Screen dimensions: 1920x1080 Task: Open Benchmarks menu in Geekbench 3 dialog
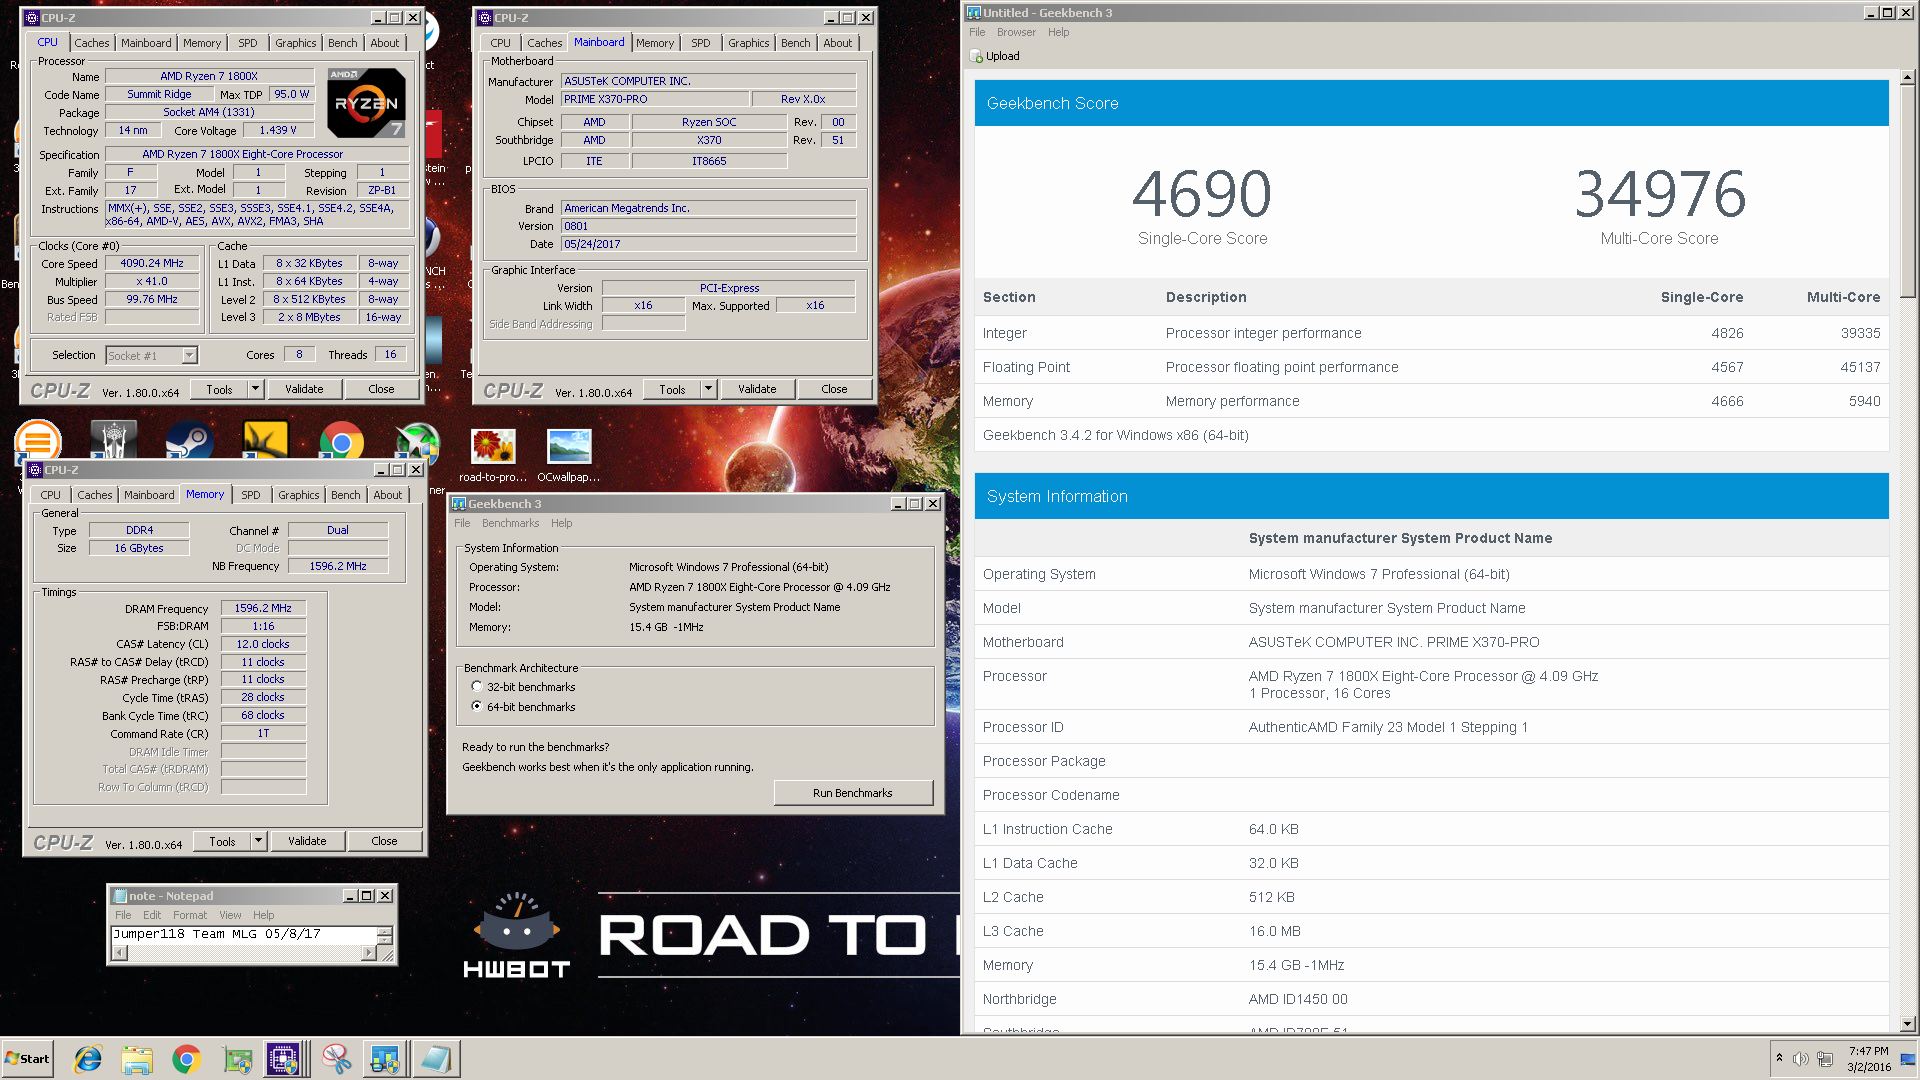(510, 523)
